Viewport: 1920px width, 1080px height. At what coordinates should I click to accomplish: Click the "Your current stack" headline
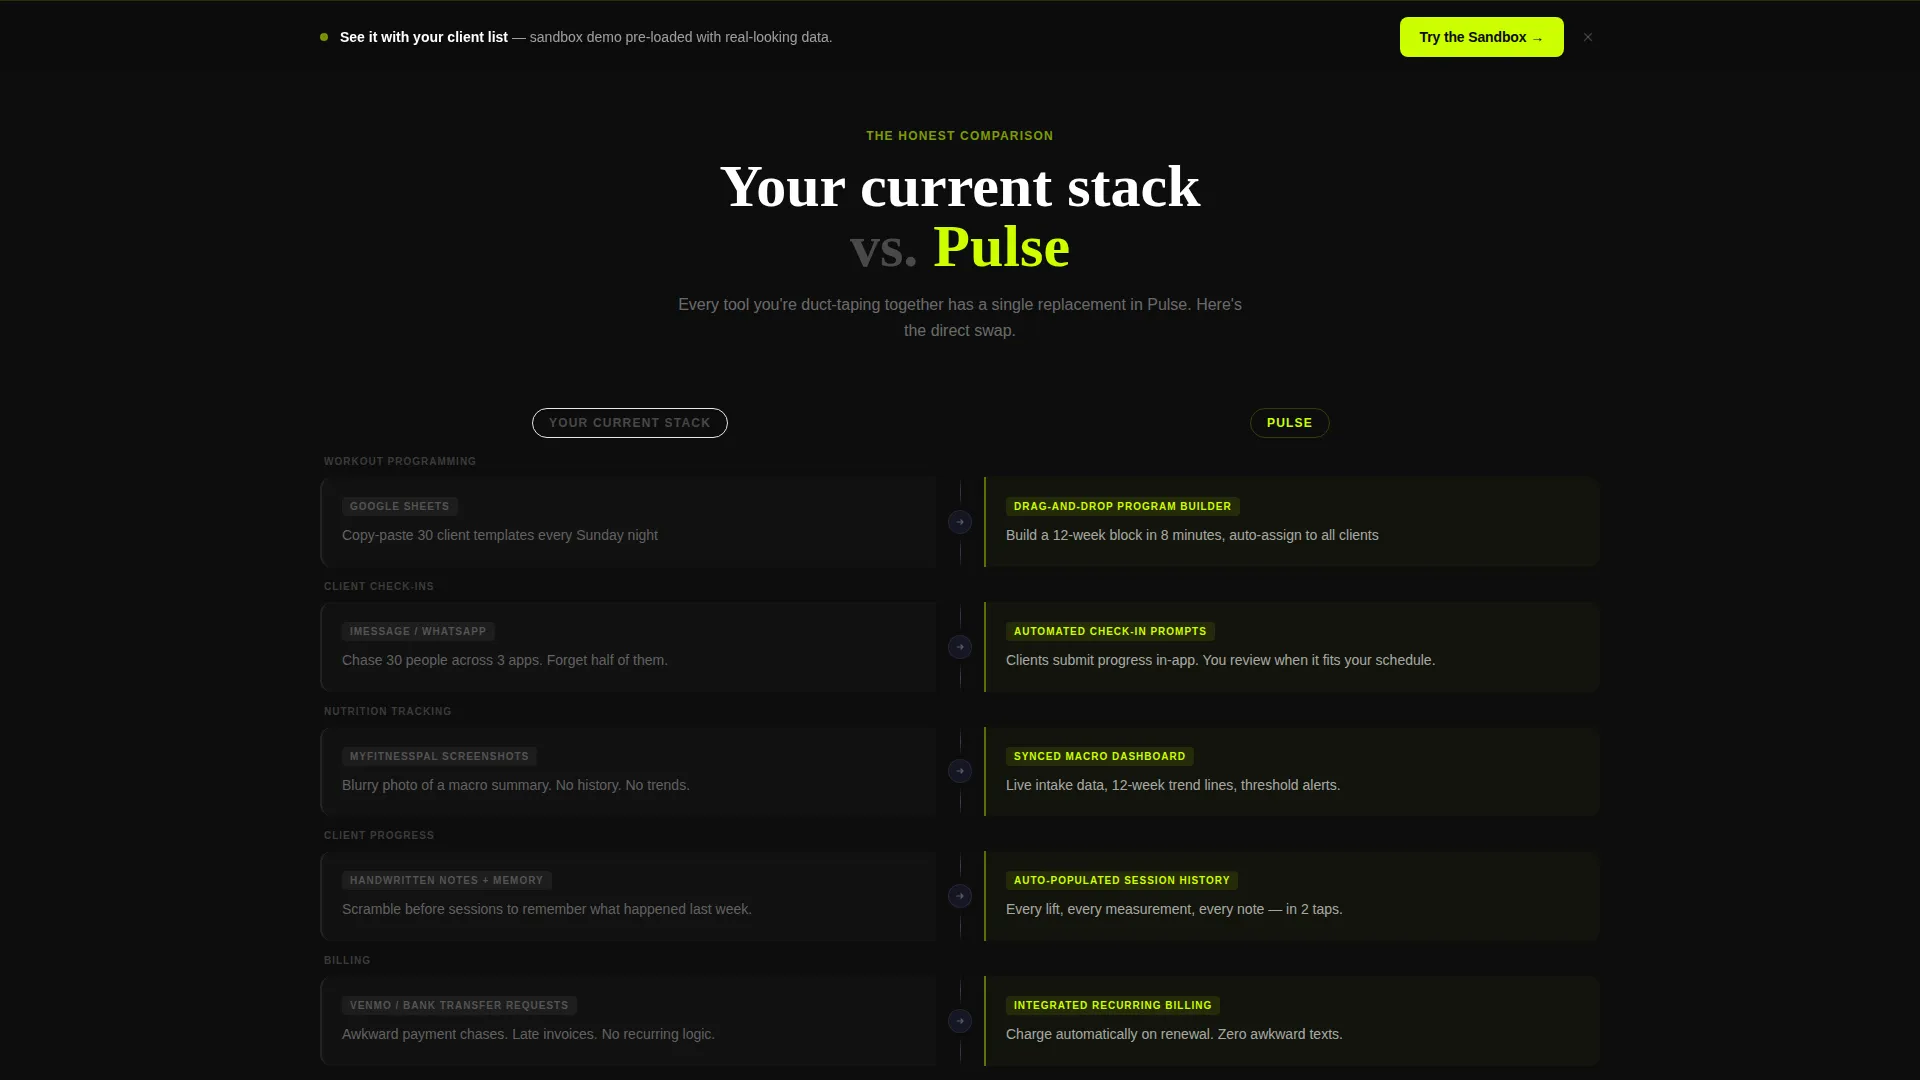(960, 187)
